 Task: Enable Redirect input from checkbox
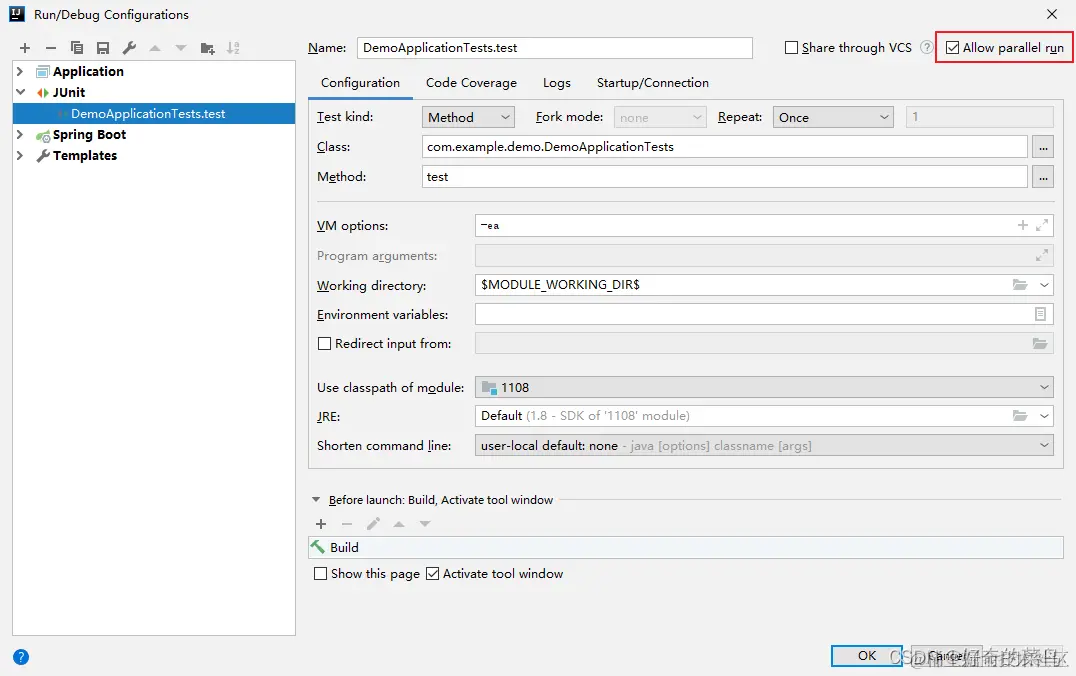point(325,344)
